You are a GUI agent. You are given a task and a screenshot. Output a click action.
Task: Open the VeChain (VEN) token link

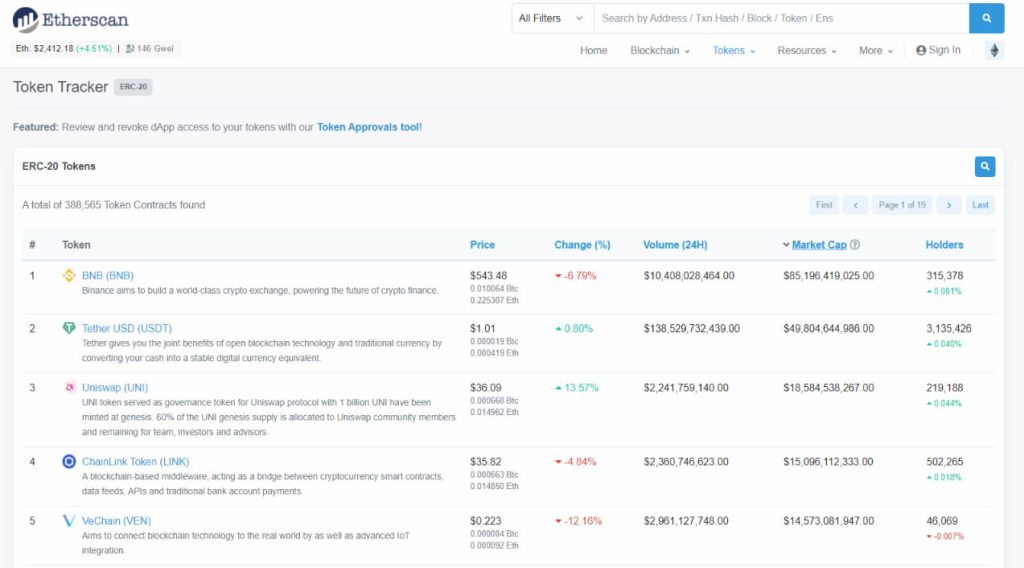pos(116,521)
